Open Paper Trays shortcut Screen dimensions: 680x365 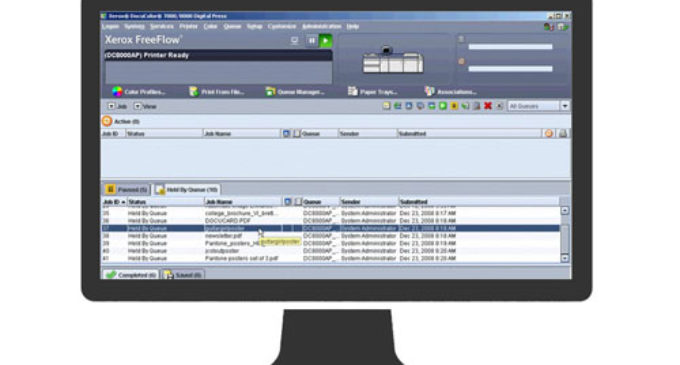point(373,92)
